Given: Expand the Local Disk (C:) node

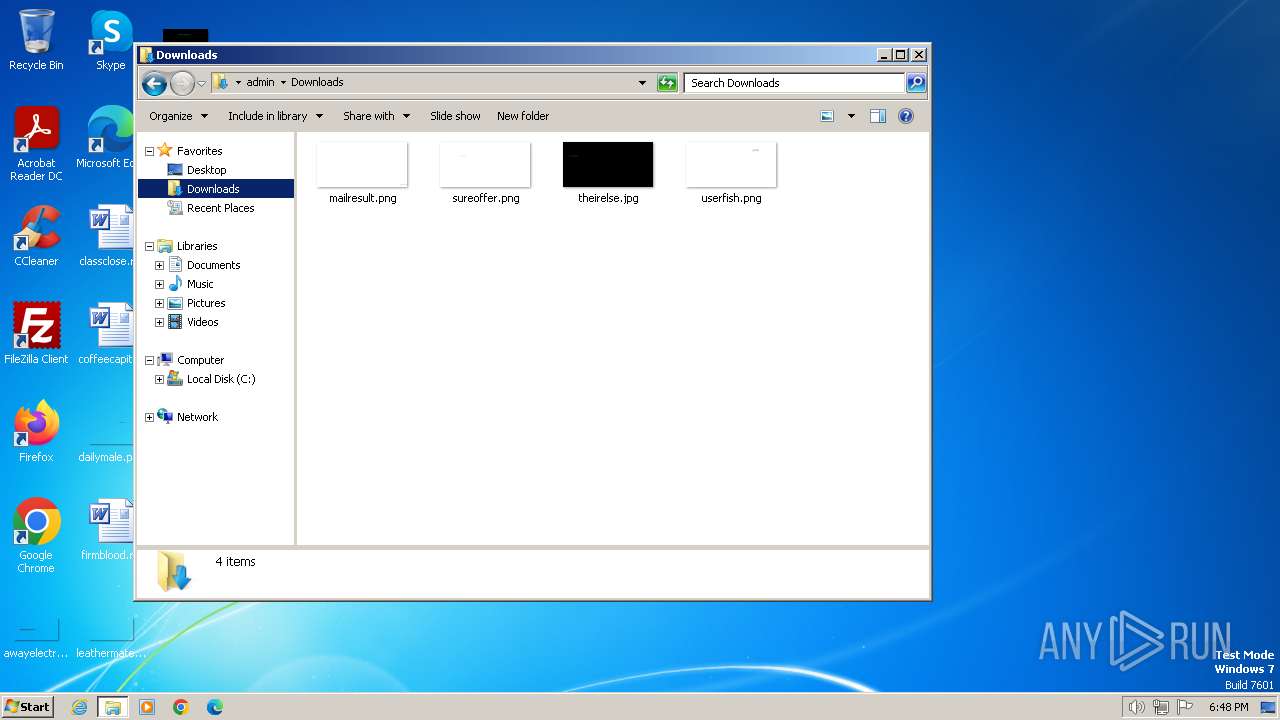Looking at the screenshot, I should pyautogui.click(x=159, y=379).
